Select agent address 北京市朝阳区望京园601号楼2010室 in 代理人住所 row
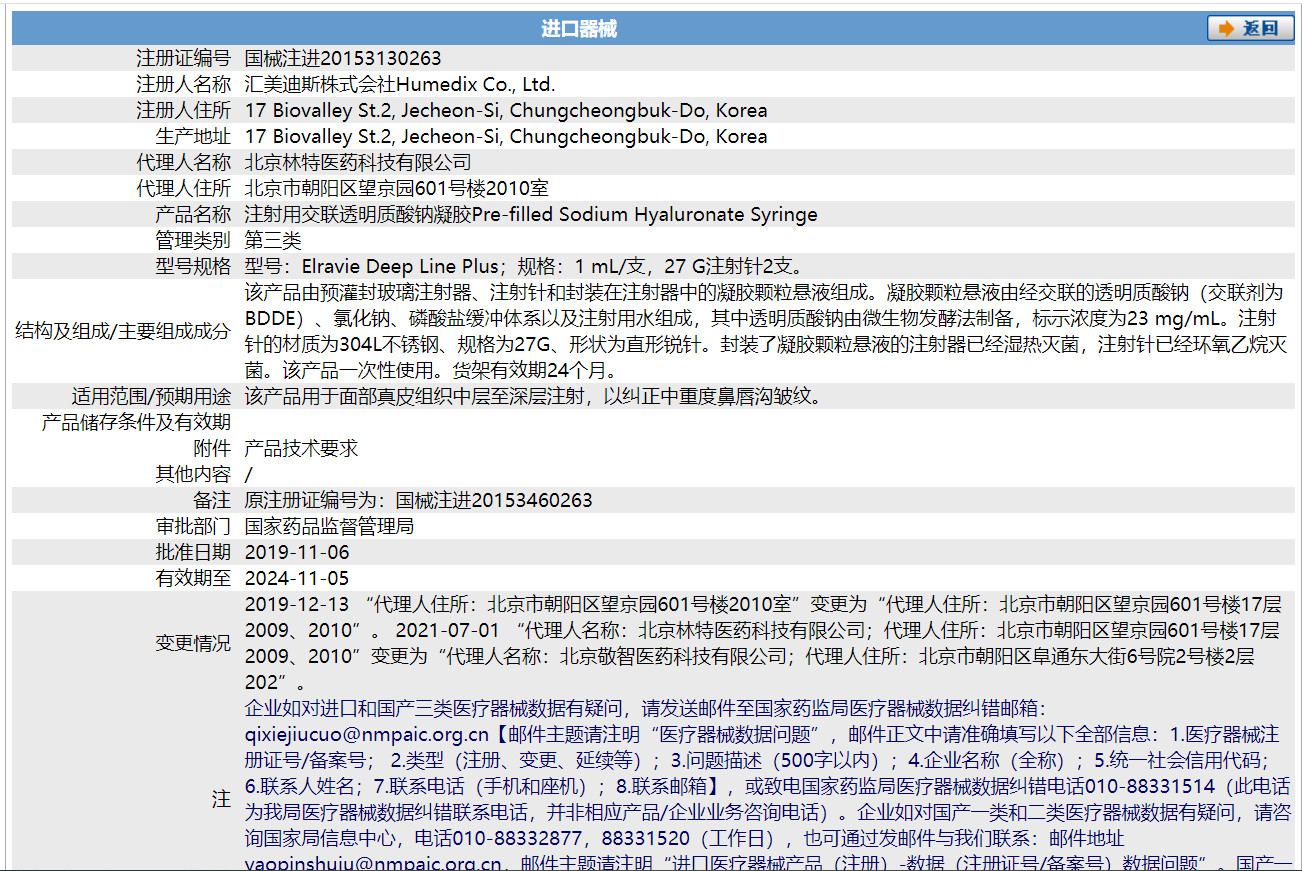1302x871 pixels. [397, 188]
